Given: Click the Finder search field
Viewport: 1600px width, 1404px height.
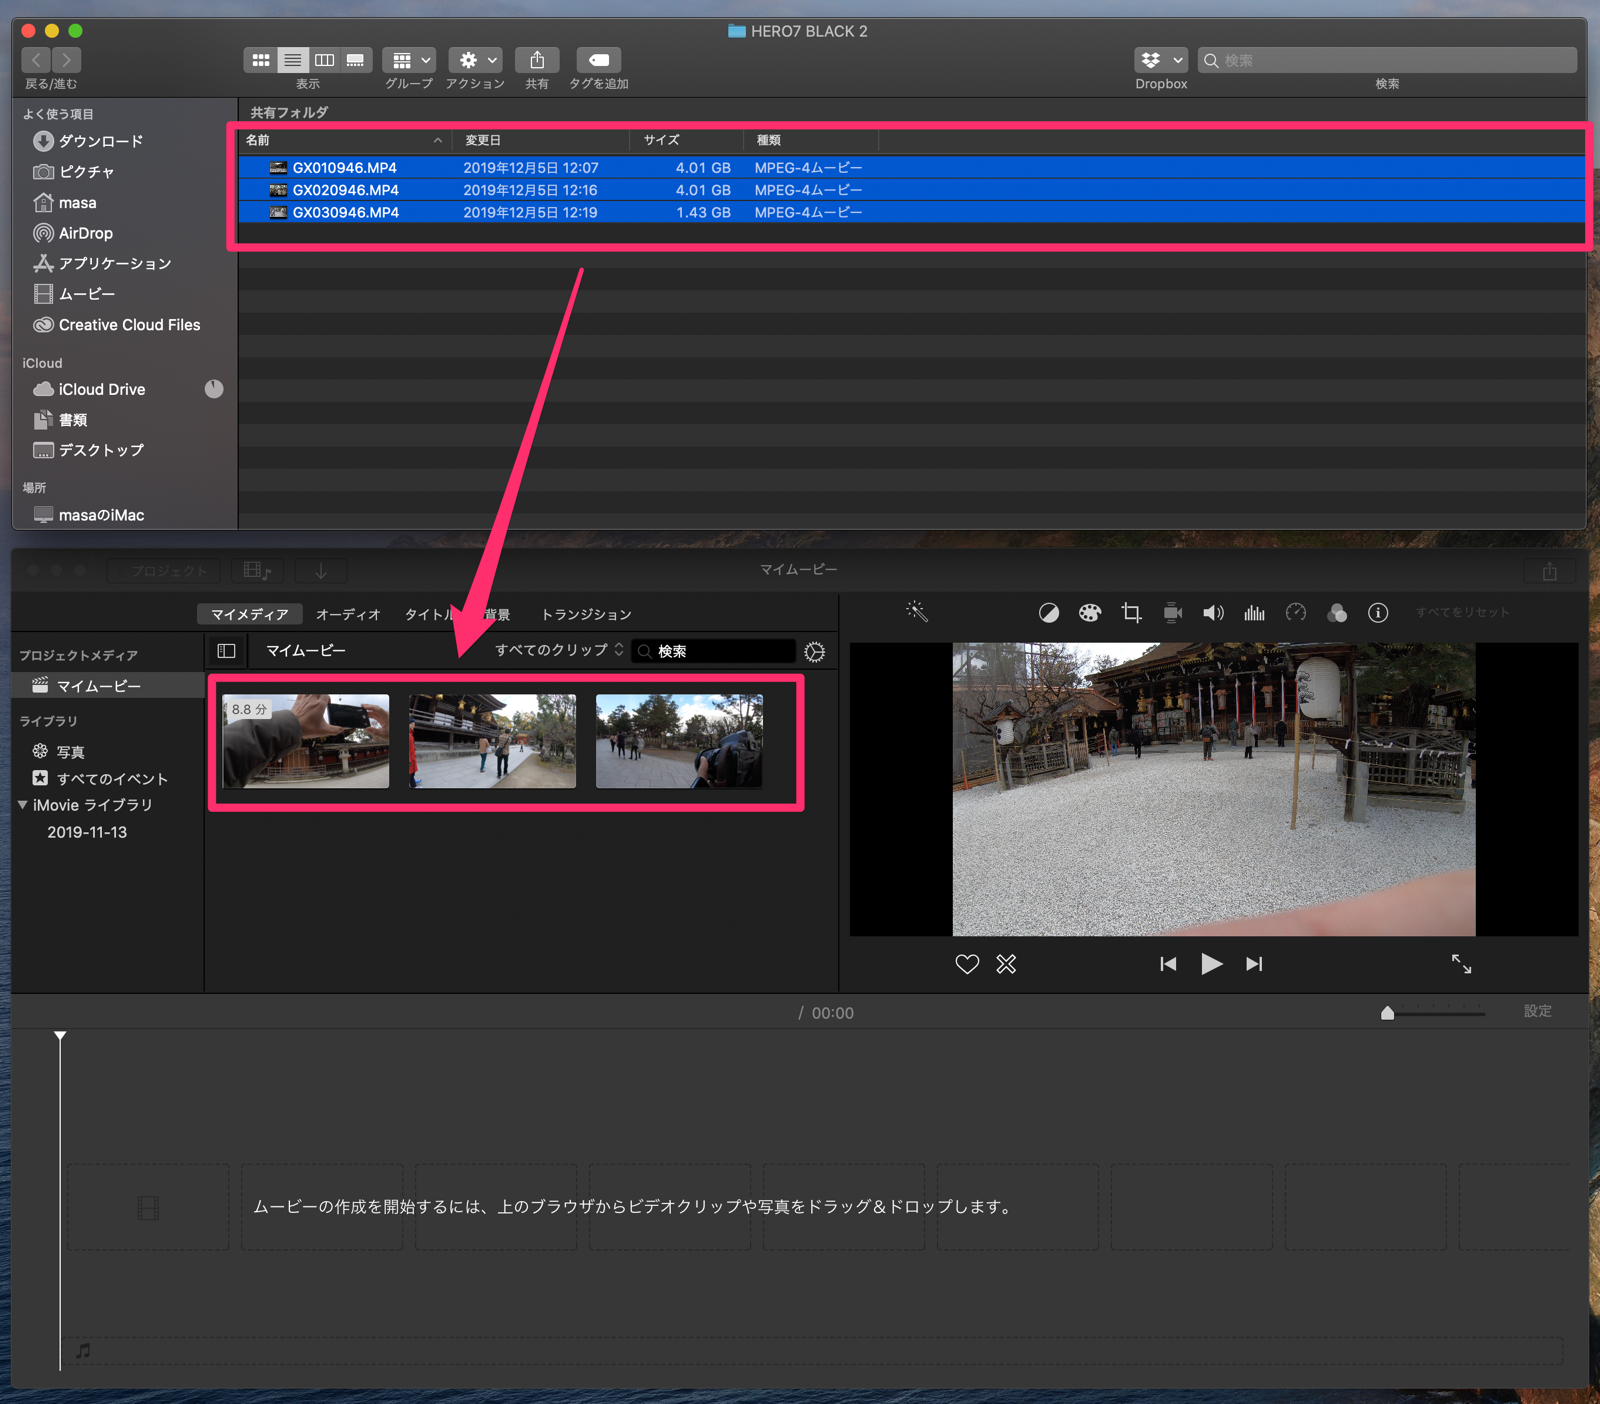Looking at the screenshot, I should (1387, 60).
